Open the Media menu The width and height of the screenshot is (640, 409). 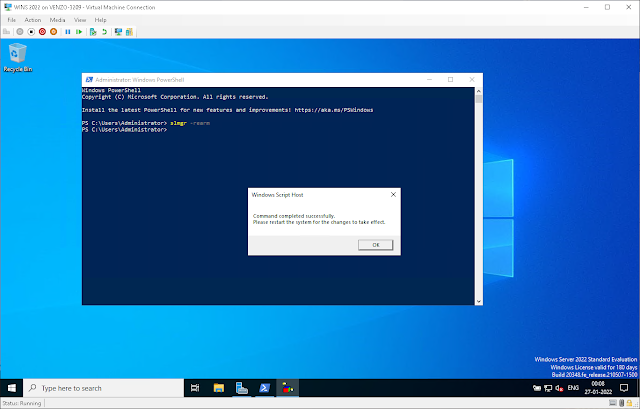tap(58, 20)
